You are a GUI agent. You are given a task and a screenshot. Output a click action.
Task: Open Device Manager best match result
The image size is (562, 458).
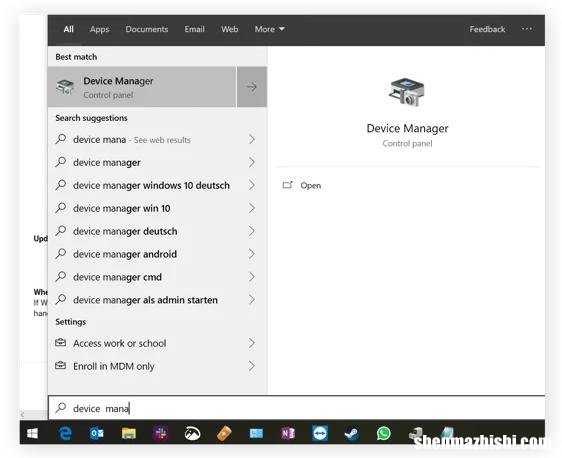142,87
